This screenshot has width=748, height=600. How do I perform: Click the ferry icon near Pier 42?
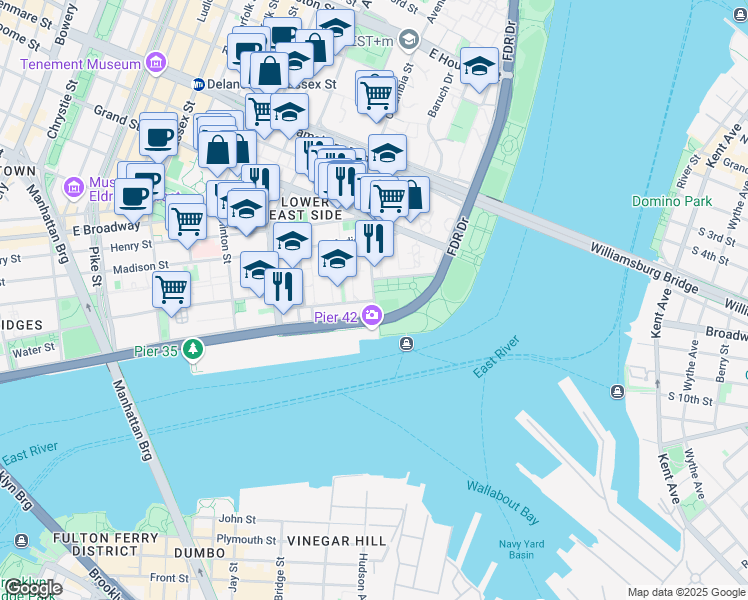[406, 343]
